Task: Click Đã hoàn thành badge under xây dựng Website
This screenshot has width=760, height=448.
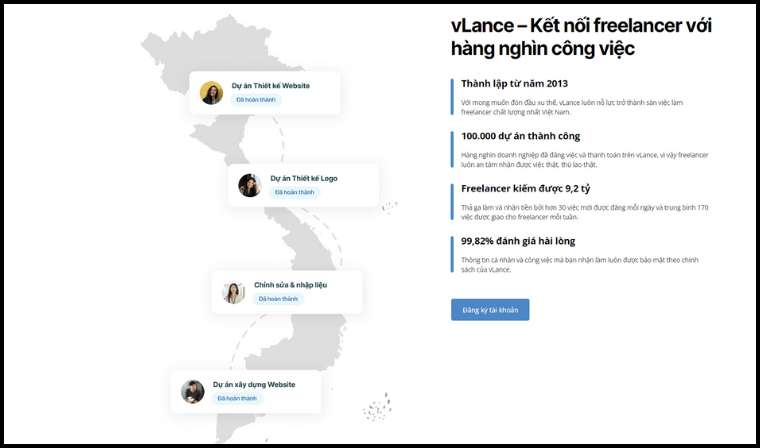Action: [x=238, y=399]
